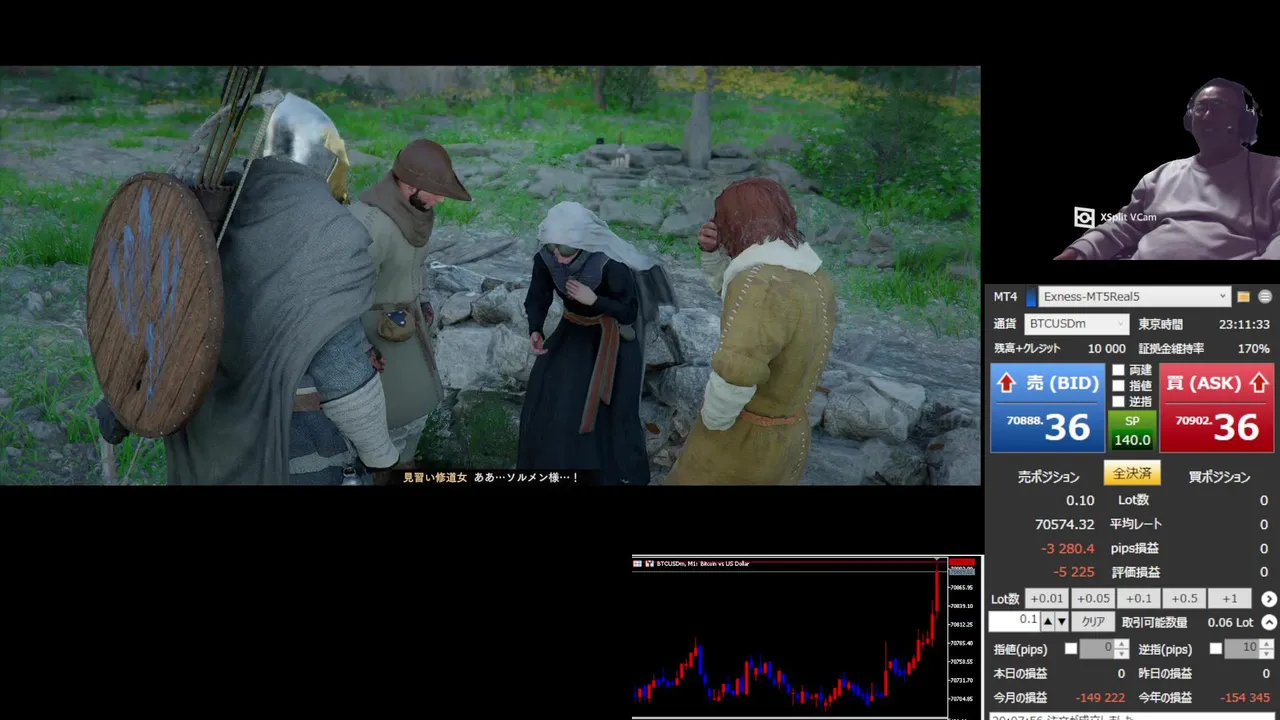
Task: Click the game subtitle text 見習い修道女
Action: coord(435,478)
